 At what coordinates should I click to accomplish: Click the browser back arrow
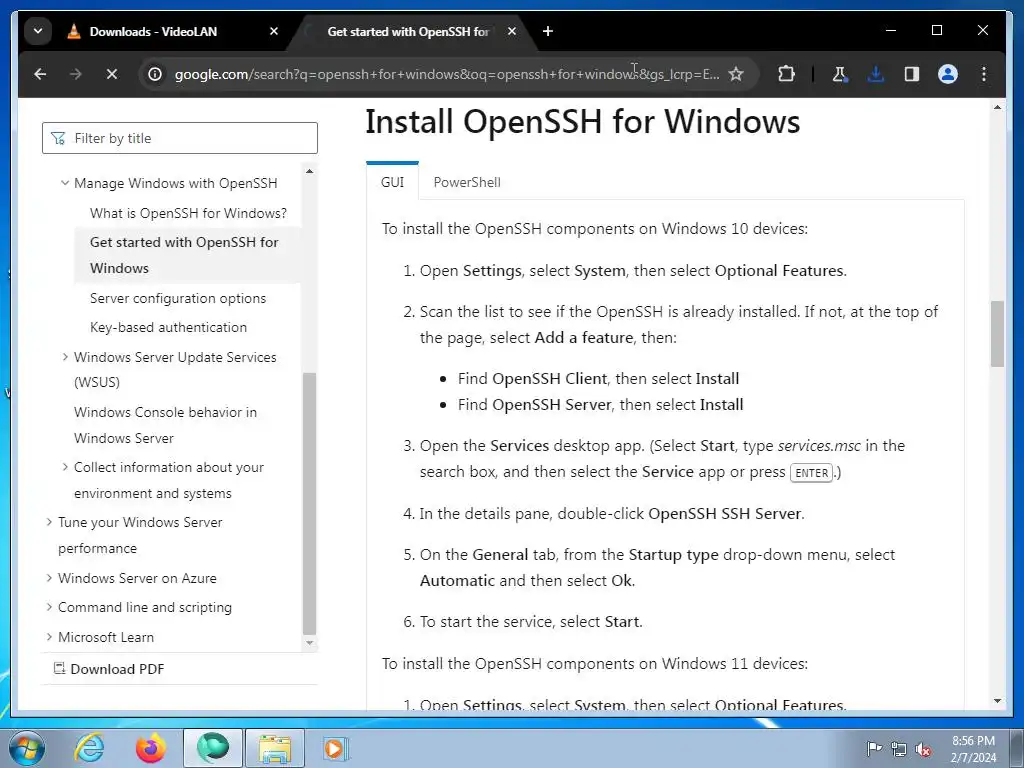click(40, 74)
